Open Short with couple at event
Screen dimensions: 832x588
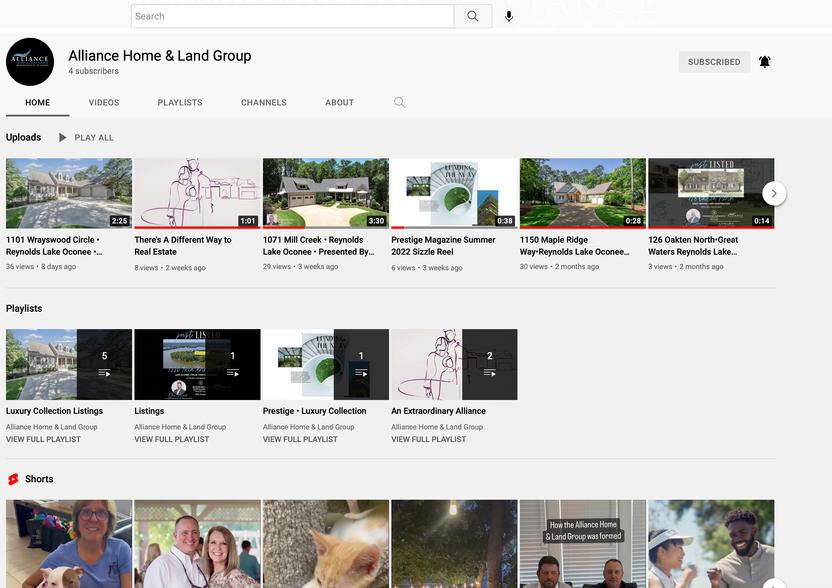(x=197, y=543)
